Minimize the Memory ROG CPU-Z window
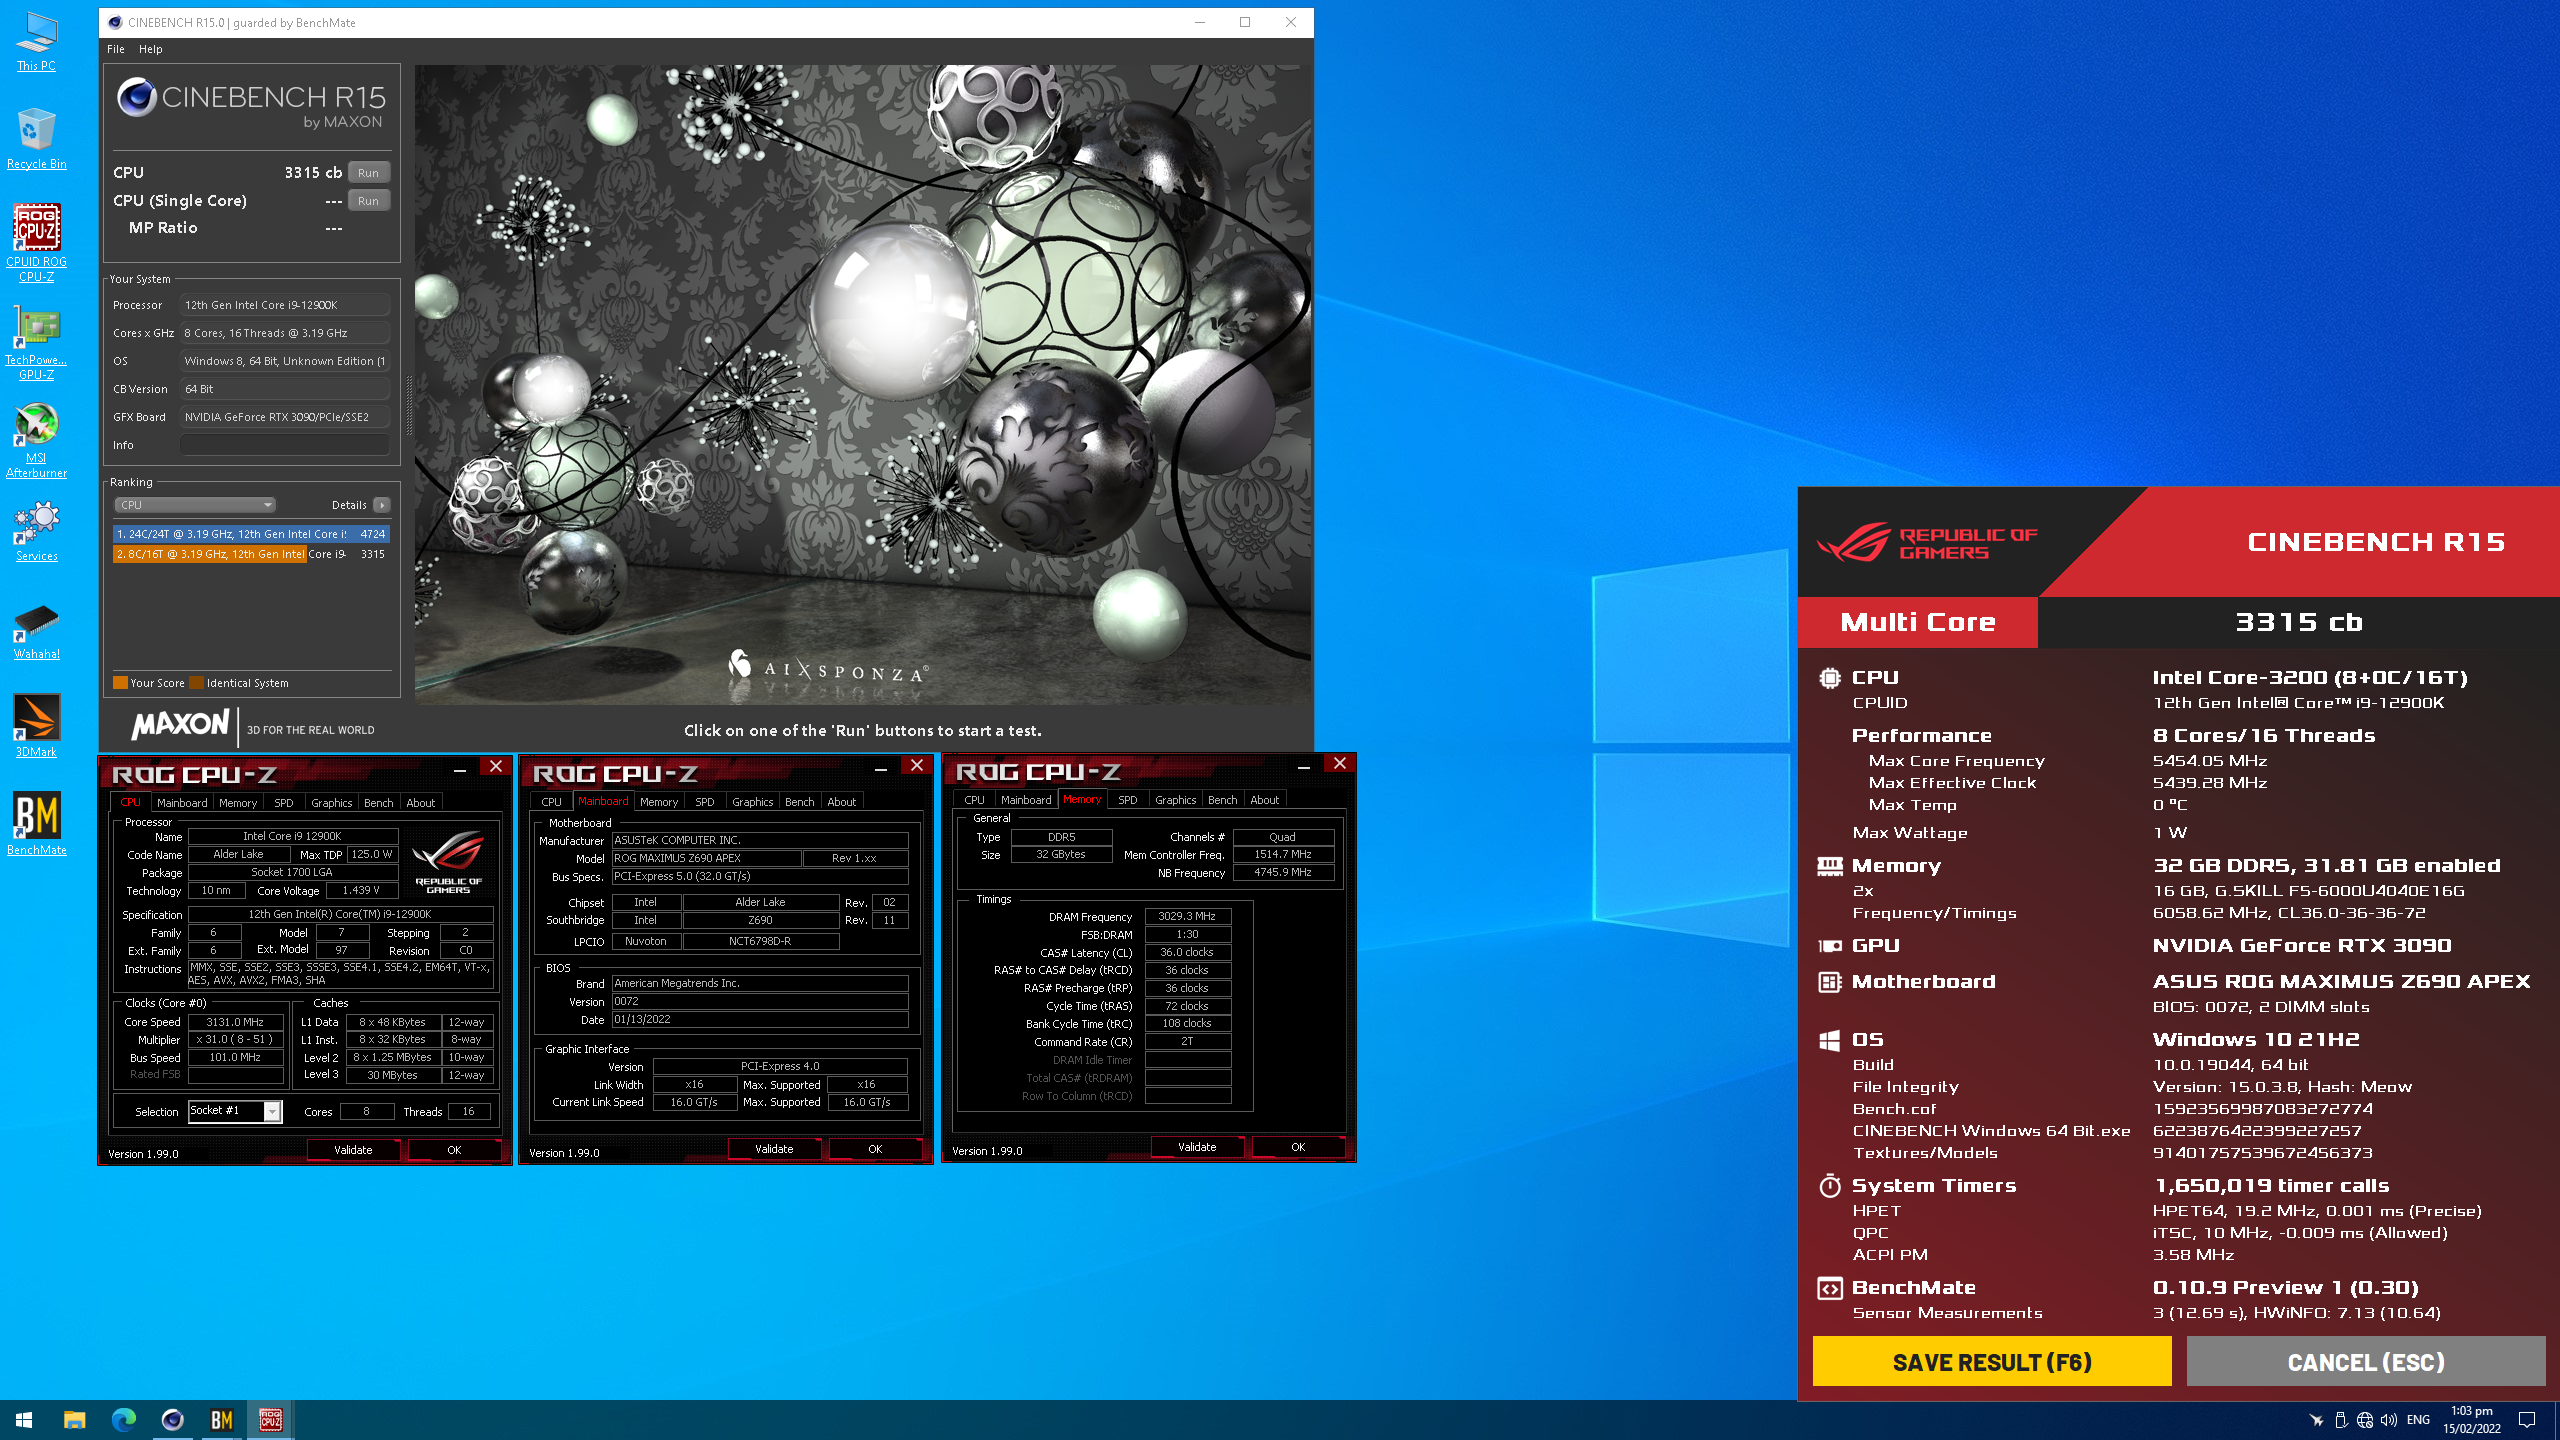 coord(1304,766)
